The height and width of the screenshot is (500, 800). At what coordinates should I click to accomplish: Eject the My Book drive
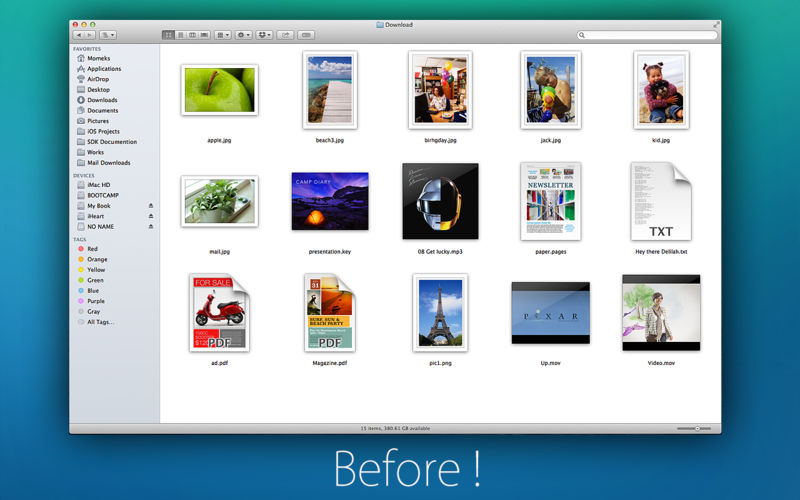tap(151, 206)
